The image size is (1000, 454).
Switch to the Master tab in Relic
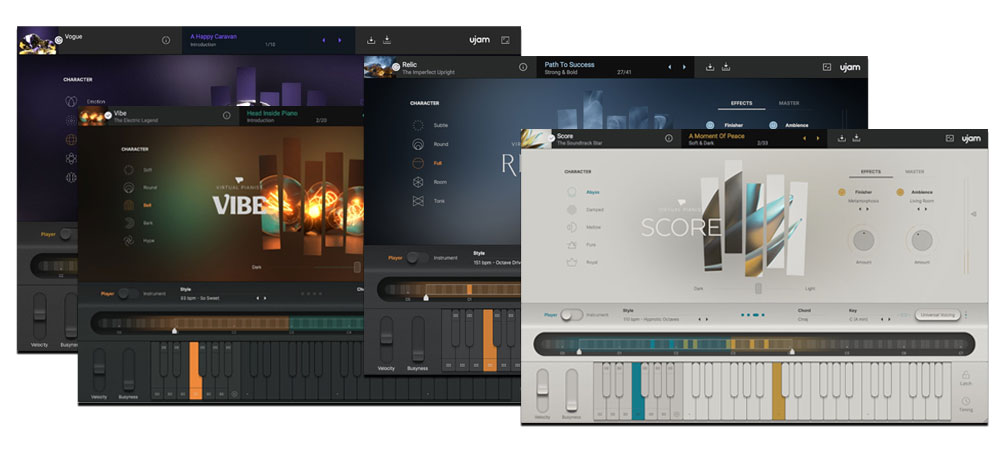click(x=789, y=103)
